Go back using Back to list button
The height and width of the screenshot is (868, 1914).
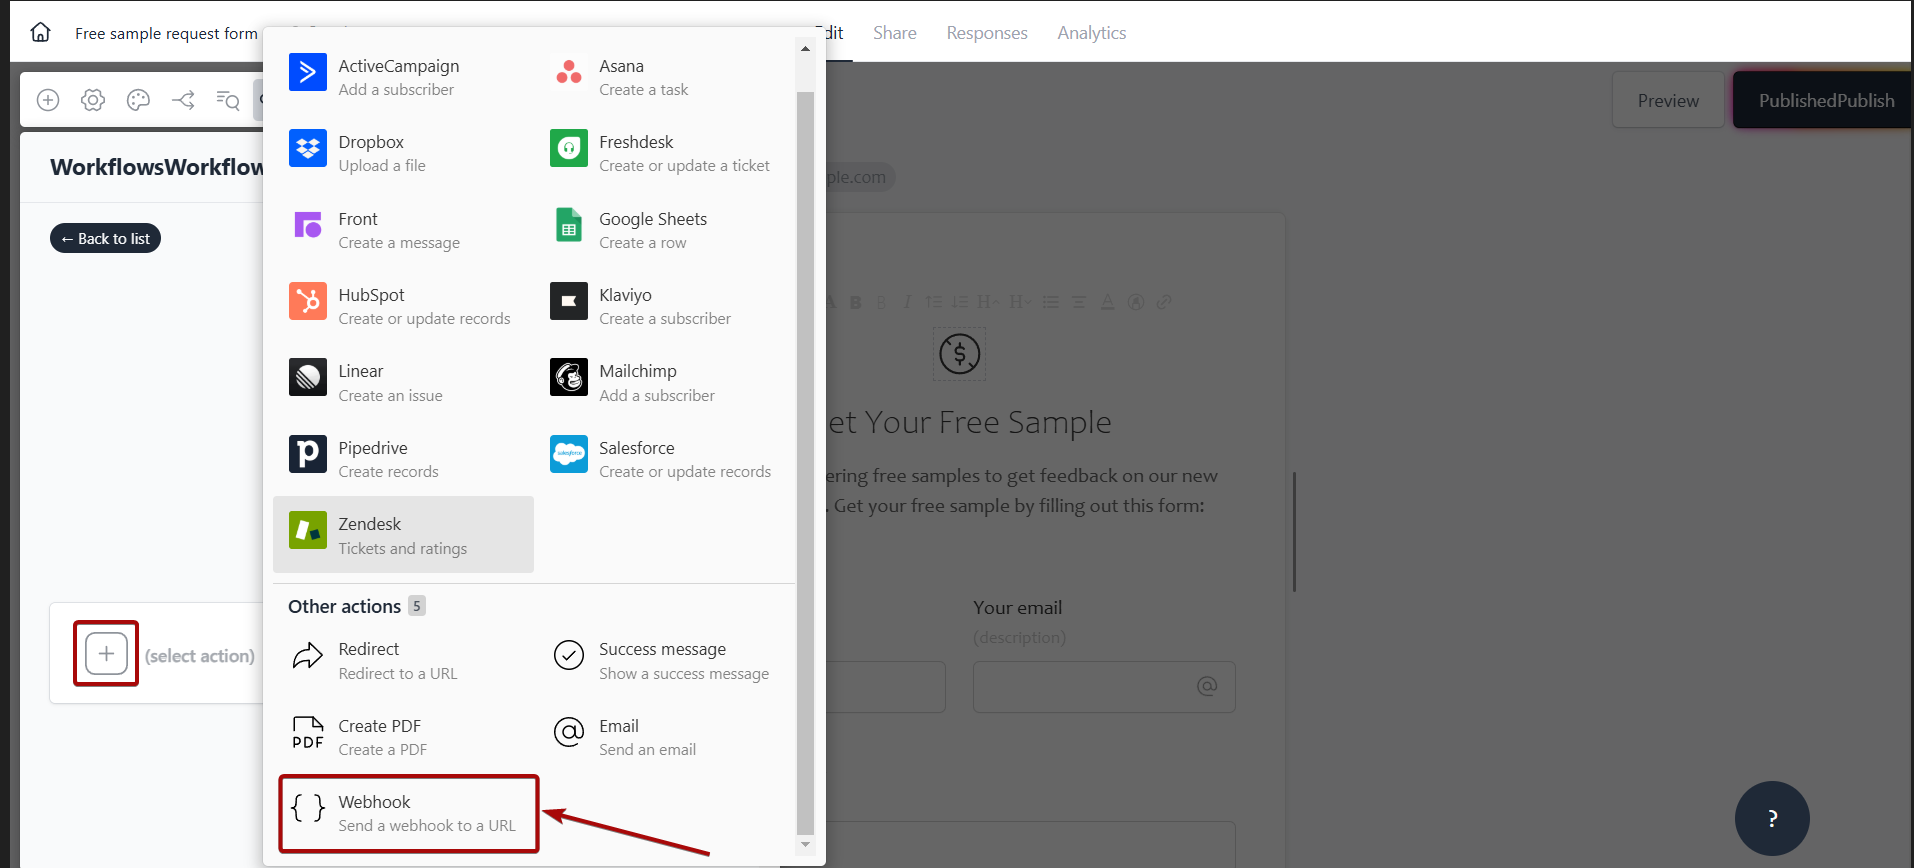[x=105, y=238]
